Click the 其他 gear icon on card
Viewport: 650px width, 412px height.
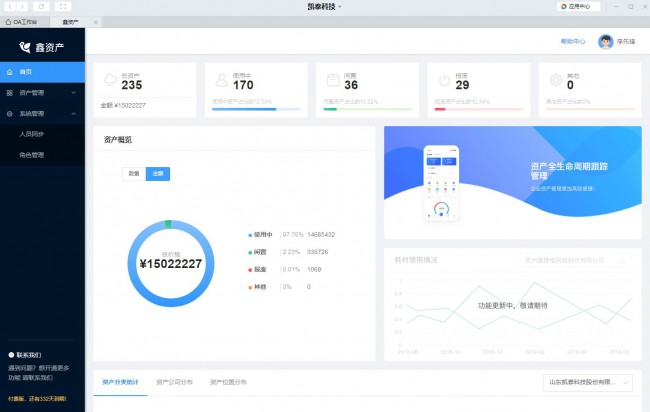click(555, 80)
